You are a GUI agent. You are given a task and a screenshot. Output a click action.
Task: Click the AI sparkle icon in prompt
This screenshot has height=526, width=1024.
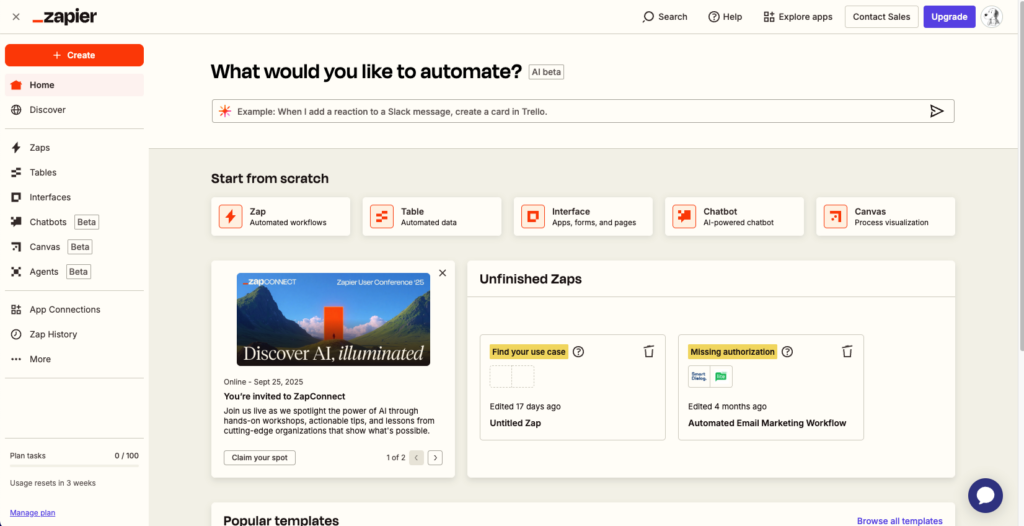tap(225, 111)
